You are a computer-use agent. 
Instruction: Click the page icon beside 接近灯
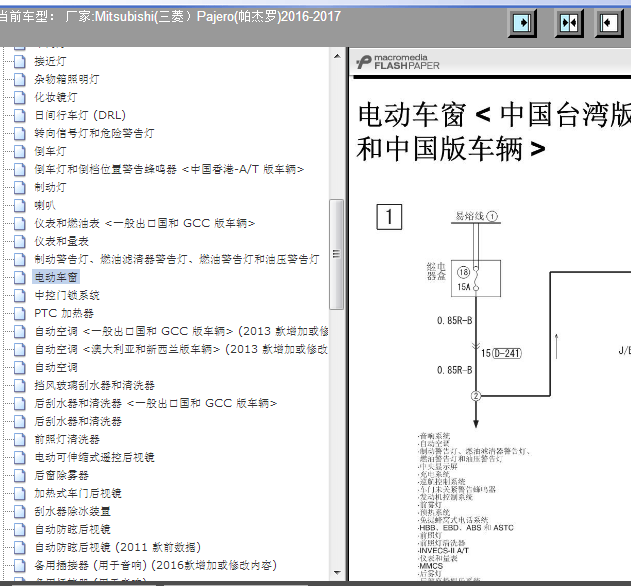click(19, 61)
